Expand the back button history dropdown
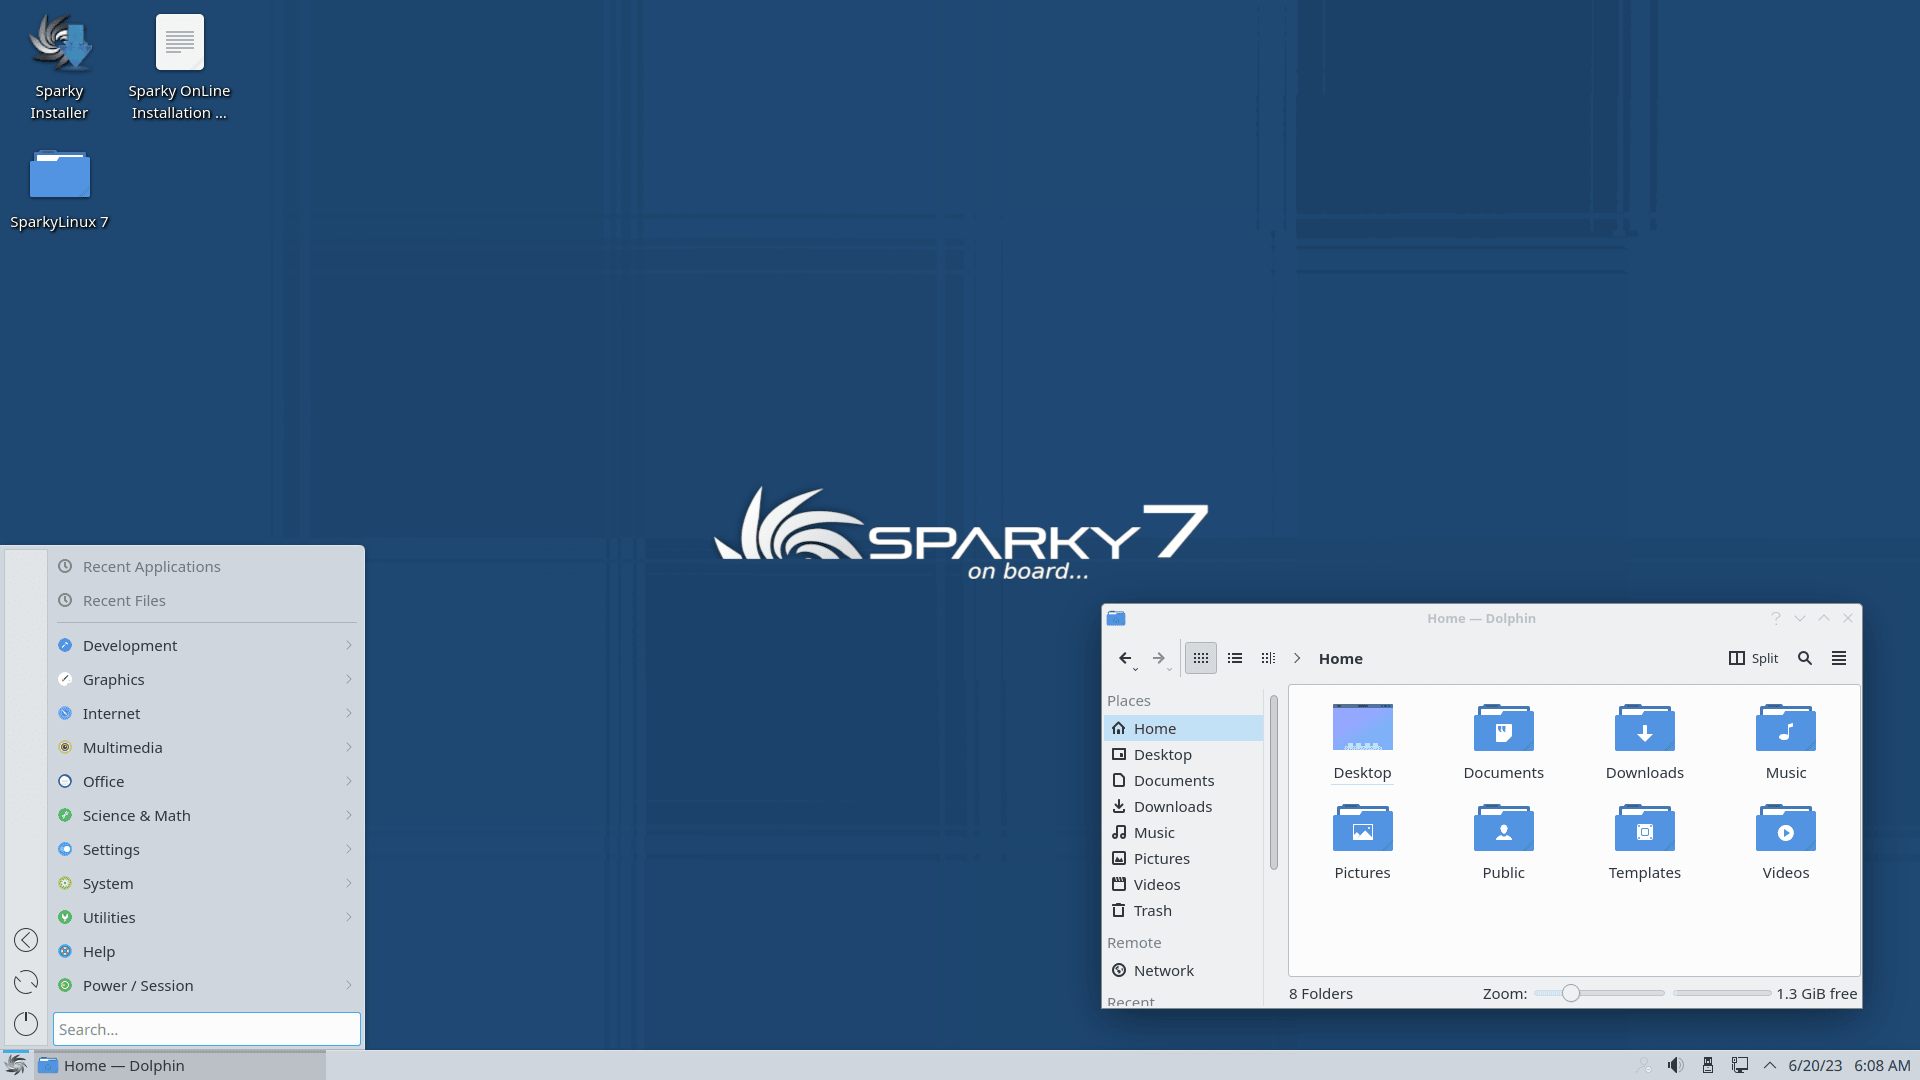The height and width of the screenshot is (1080, 1920). 1136,670
